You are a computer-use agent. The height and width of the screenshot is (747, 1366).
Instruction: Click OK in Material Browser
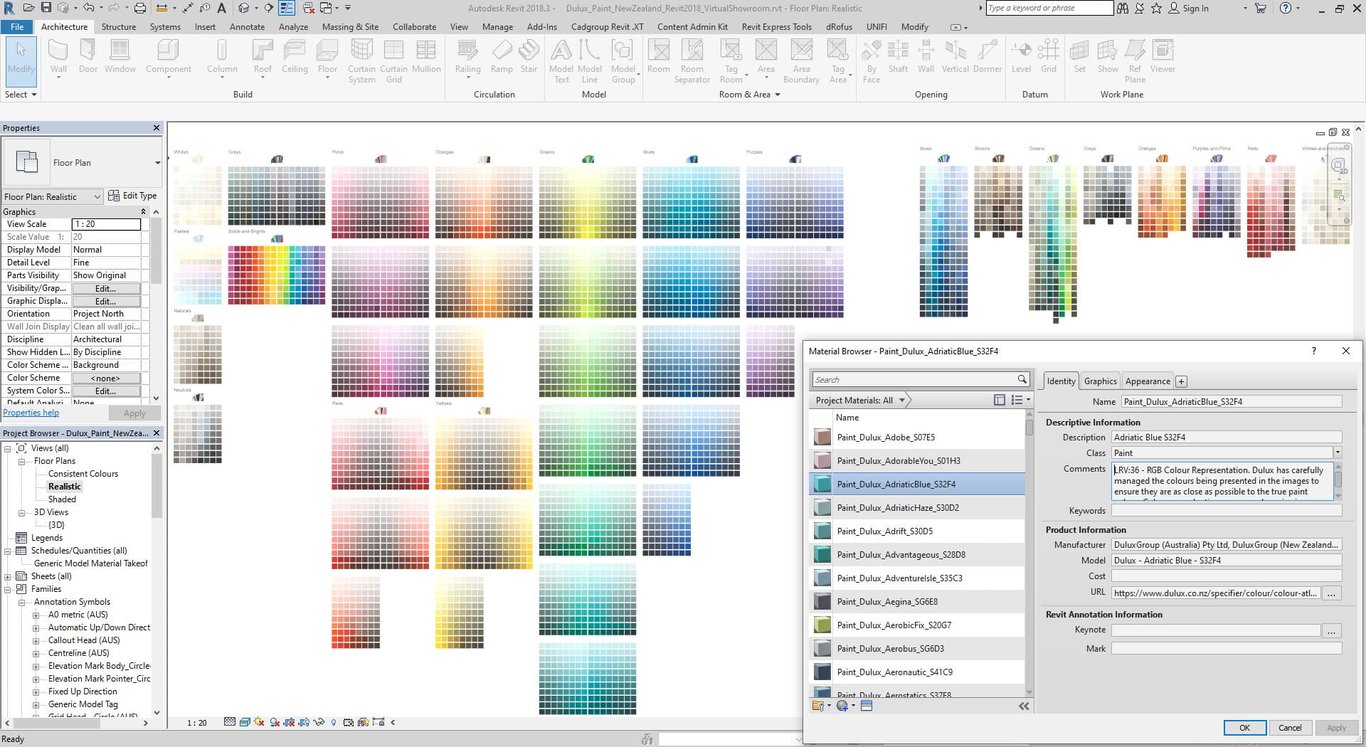tap(1244, 728)
